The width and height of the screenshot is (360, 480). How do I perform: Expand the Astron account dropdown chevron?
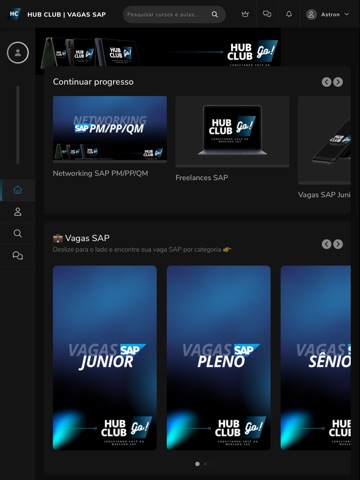click(x=347, y=14)
